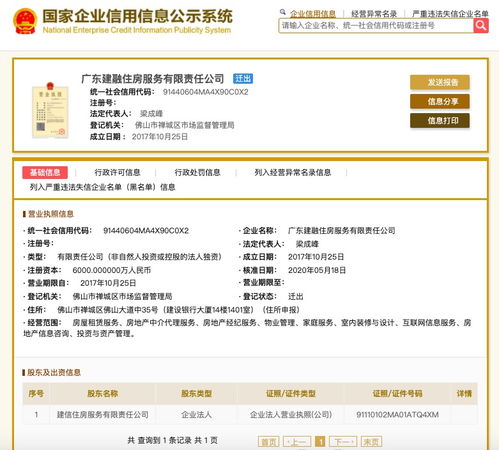Viewport: 499px width, 450px height.
Task: Click the 企业法人营业执照(公司) cell
Action: click(291, 415)
